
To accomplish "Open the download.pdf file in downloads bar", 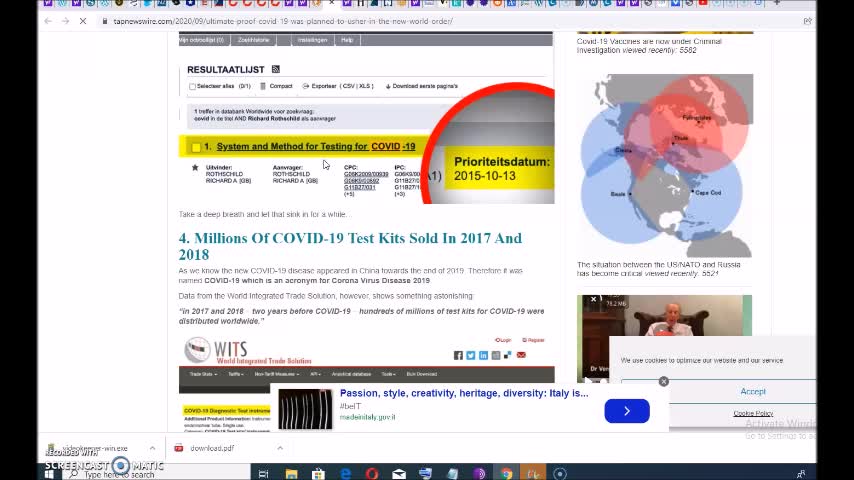I will pos(212,448).
